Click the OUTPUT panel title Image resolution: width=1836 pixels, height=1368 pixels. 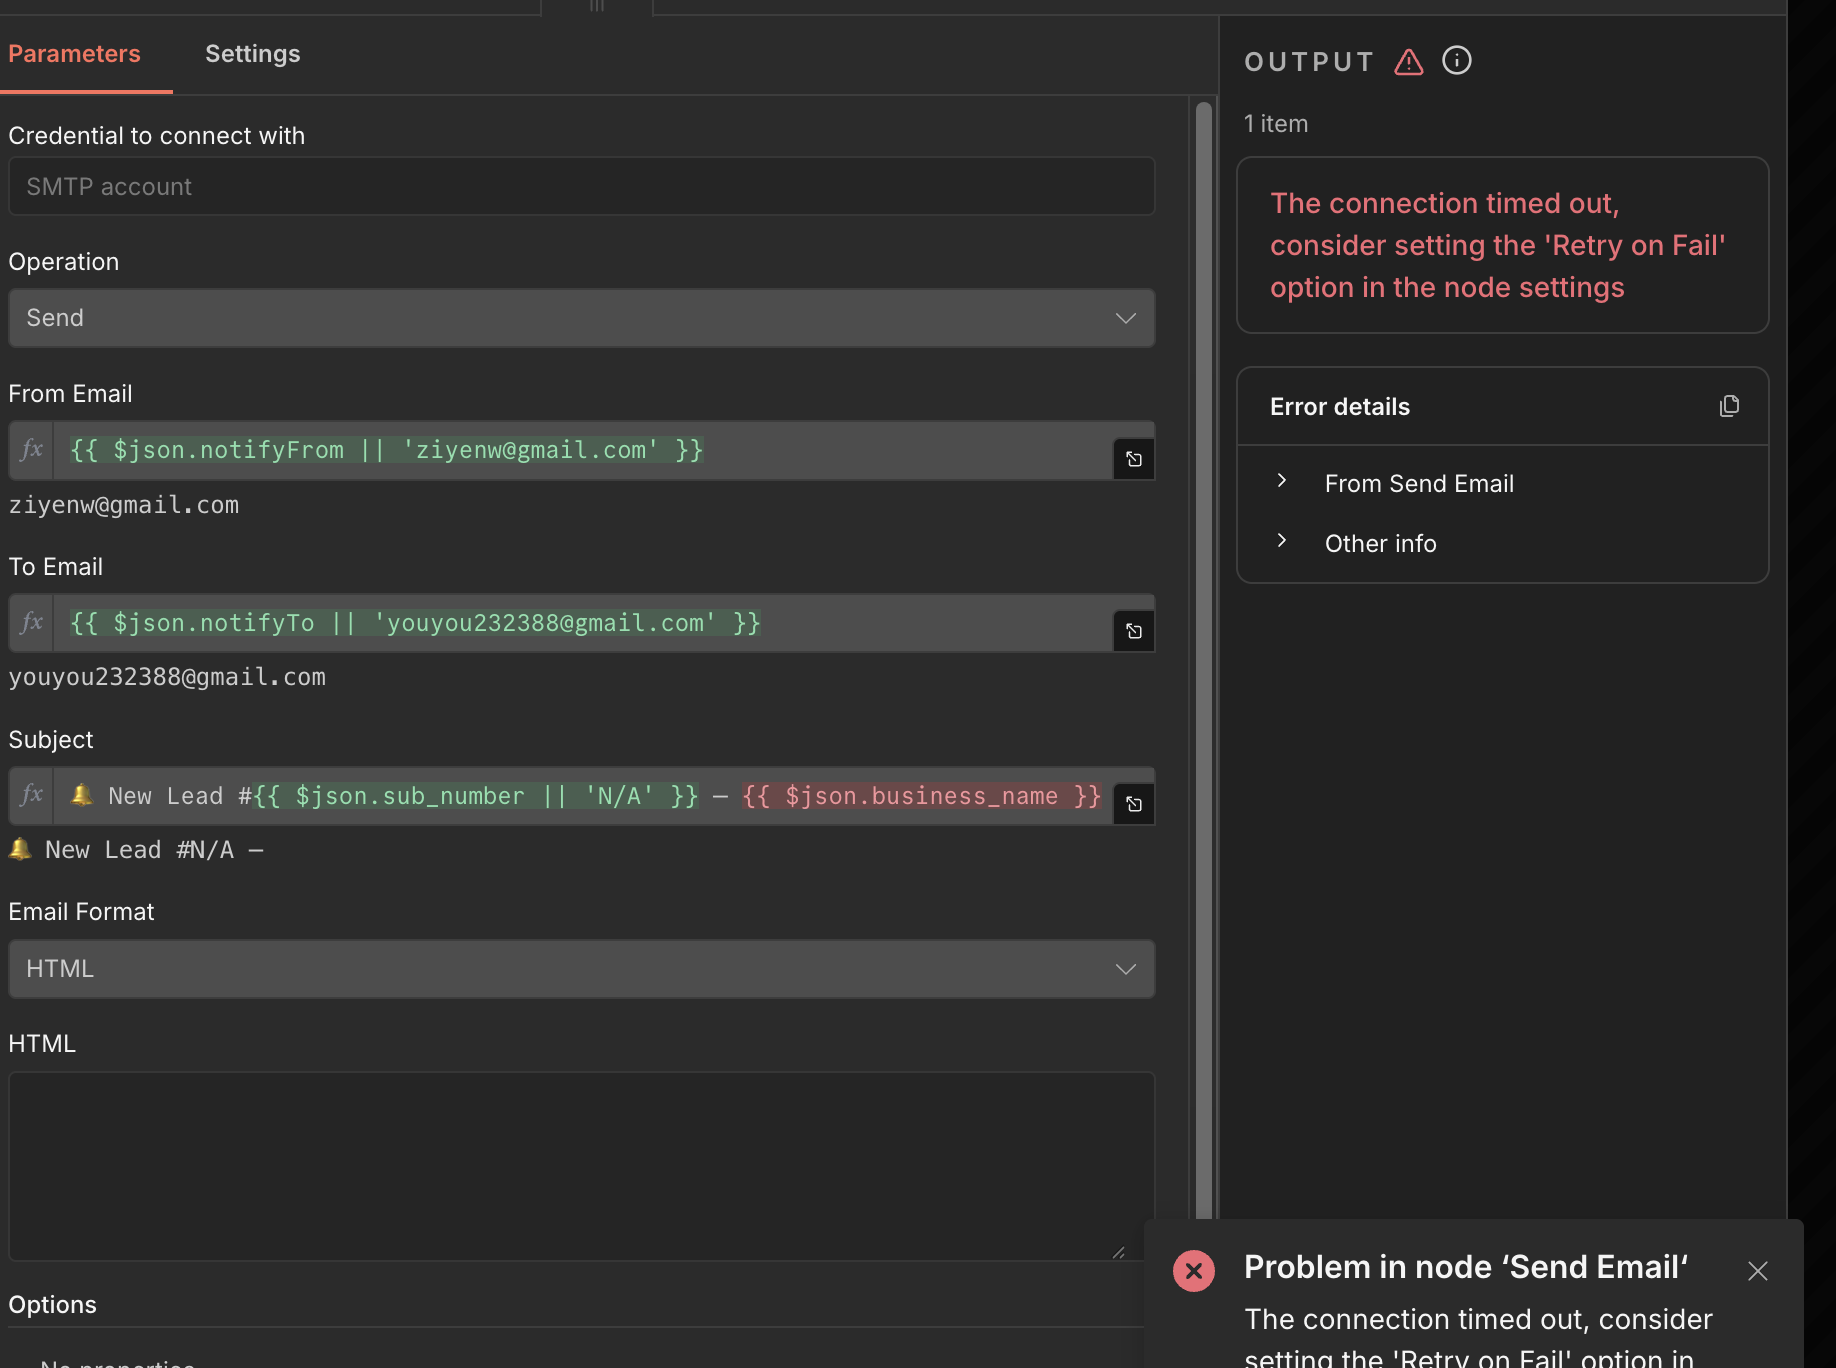[x=1309, y=62]
